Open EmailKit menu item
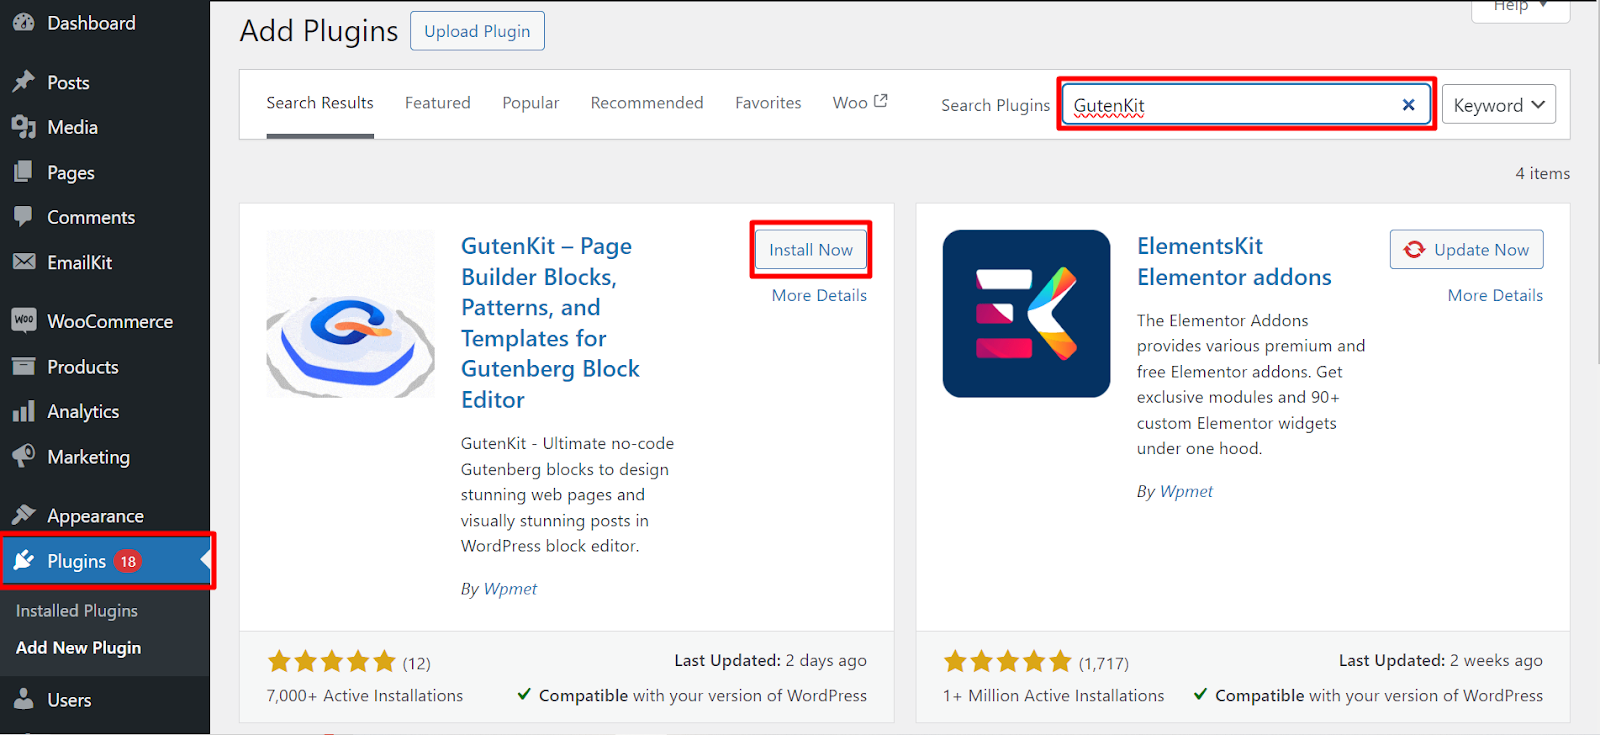The width and height of the screenshot is (1600, 735). [105, 262]
